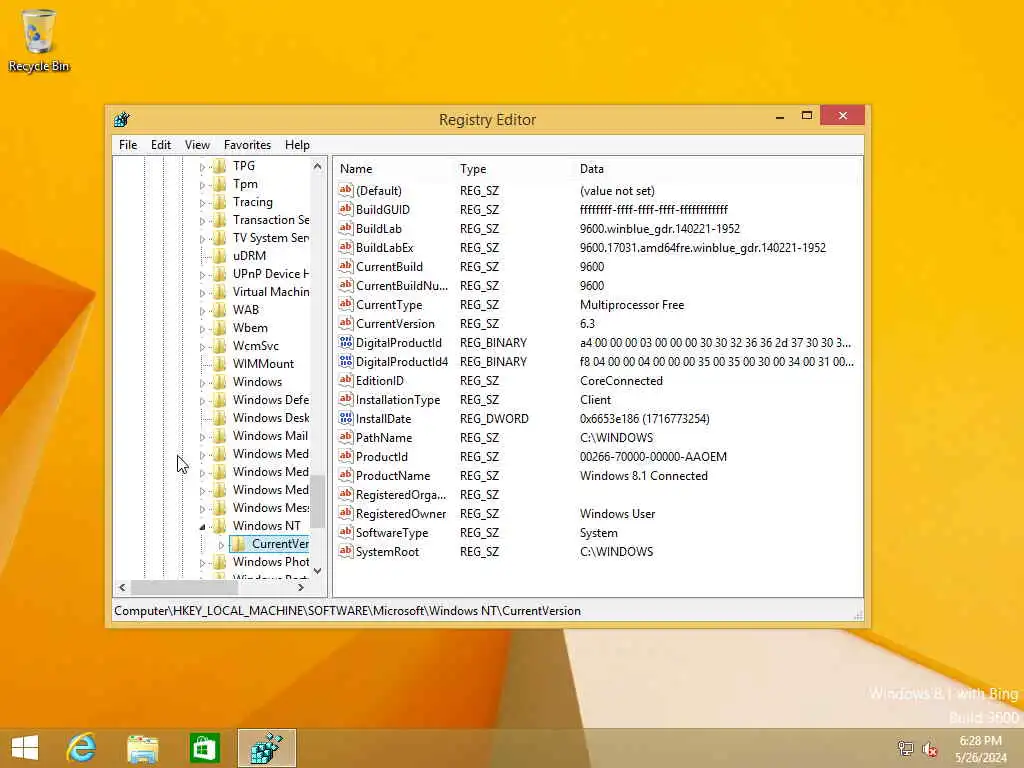Expand the Tracing key node

[x=202, y=202]
